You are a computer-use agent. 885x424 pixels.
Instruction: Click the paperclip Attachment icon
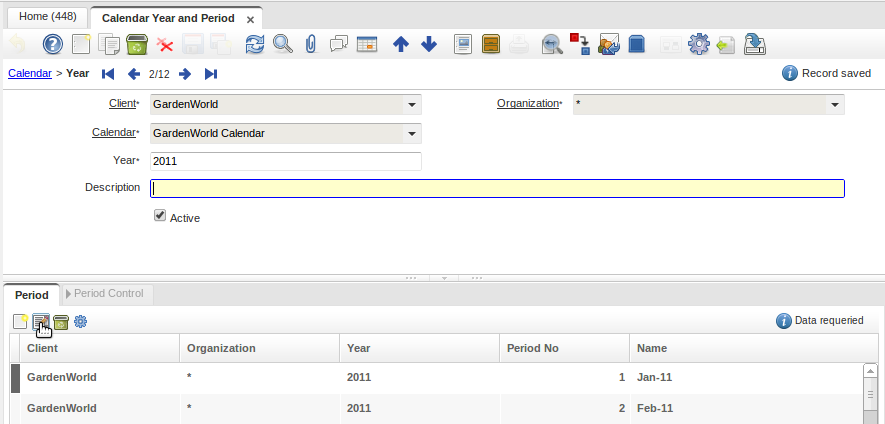311,44
